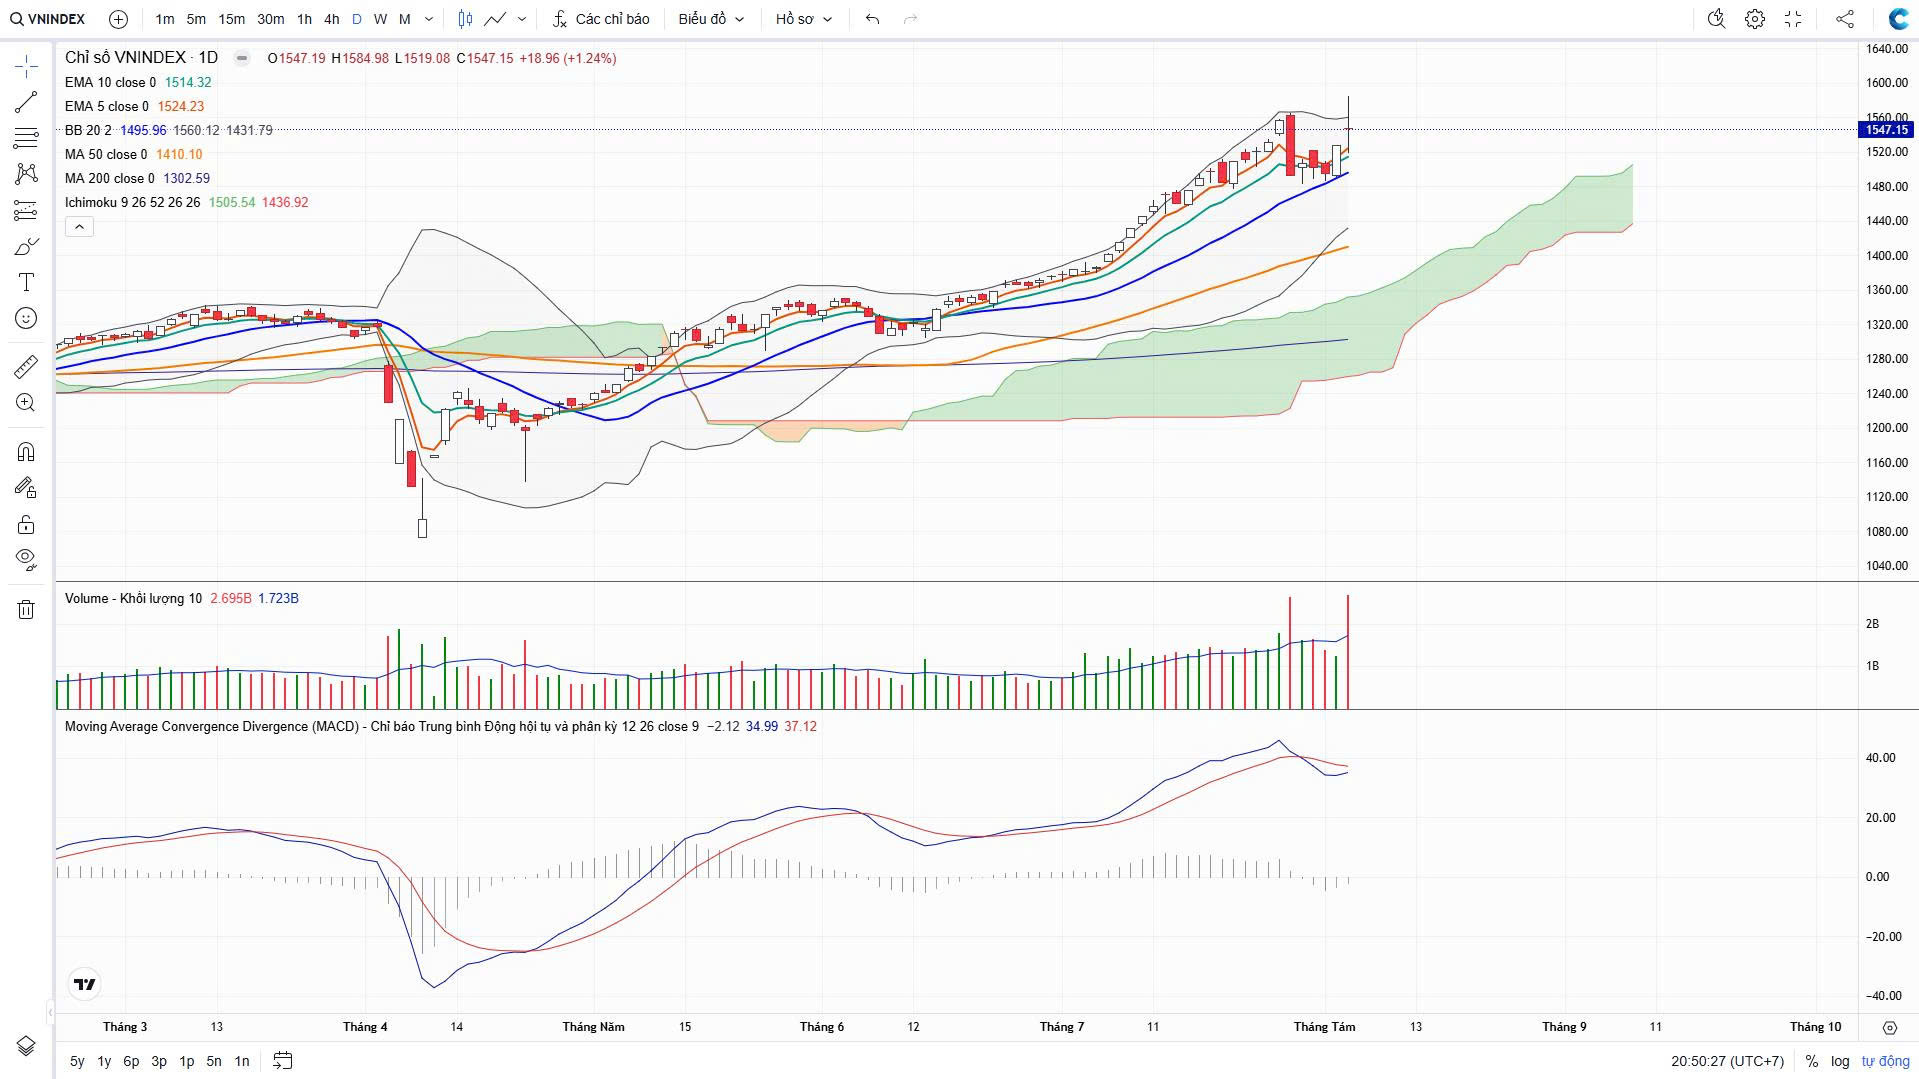
Task: Select the D daily timeframe
Action: tap(357, 19)
